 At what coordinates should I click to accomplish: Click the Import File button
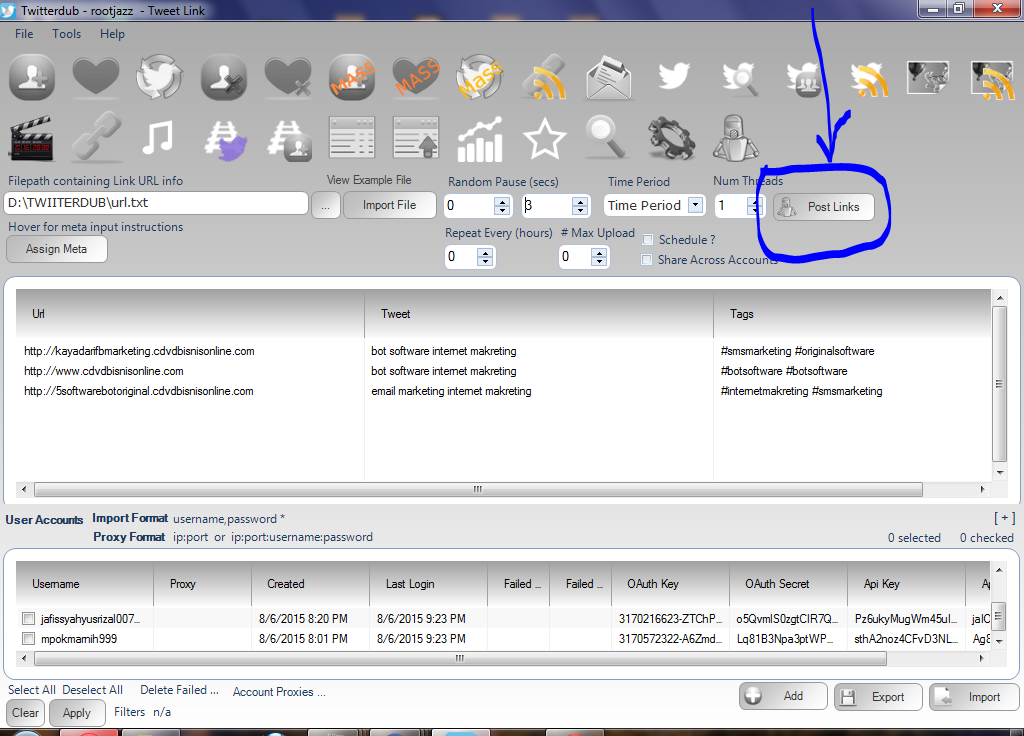point(389,205)
